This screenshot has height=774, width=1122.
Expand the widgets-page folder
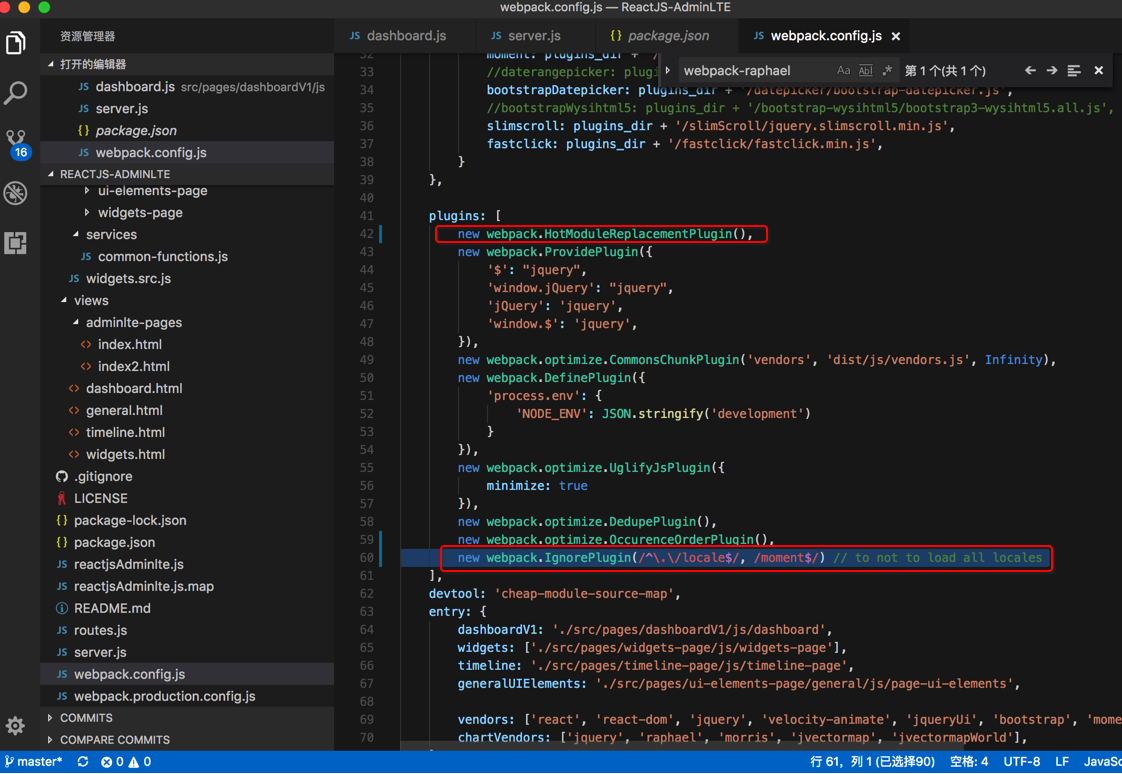[x=140, y=212]
